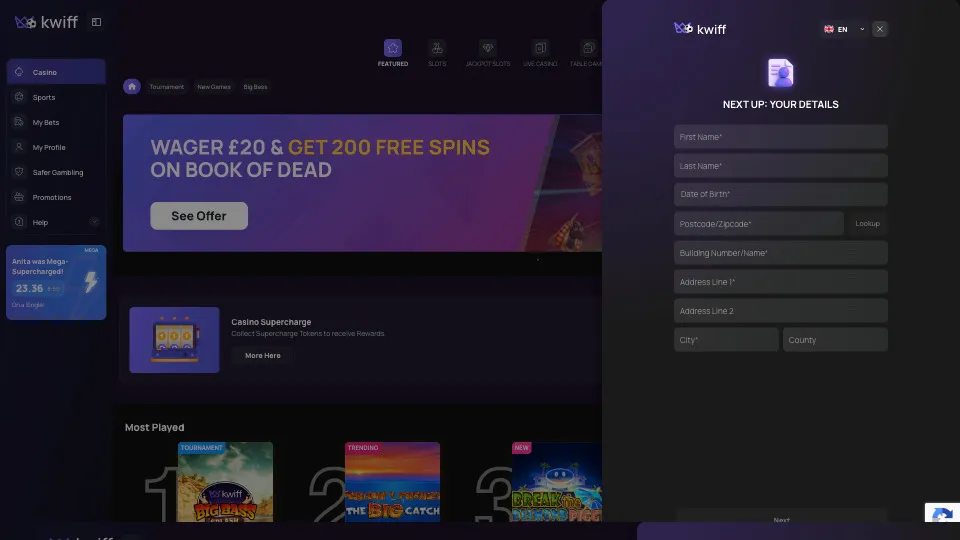Open the Big Bass Splash tournament game
Viewport: 960px width, 540px height.
225,482
